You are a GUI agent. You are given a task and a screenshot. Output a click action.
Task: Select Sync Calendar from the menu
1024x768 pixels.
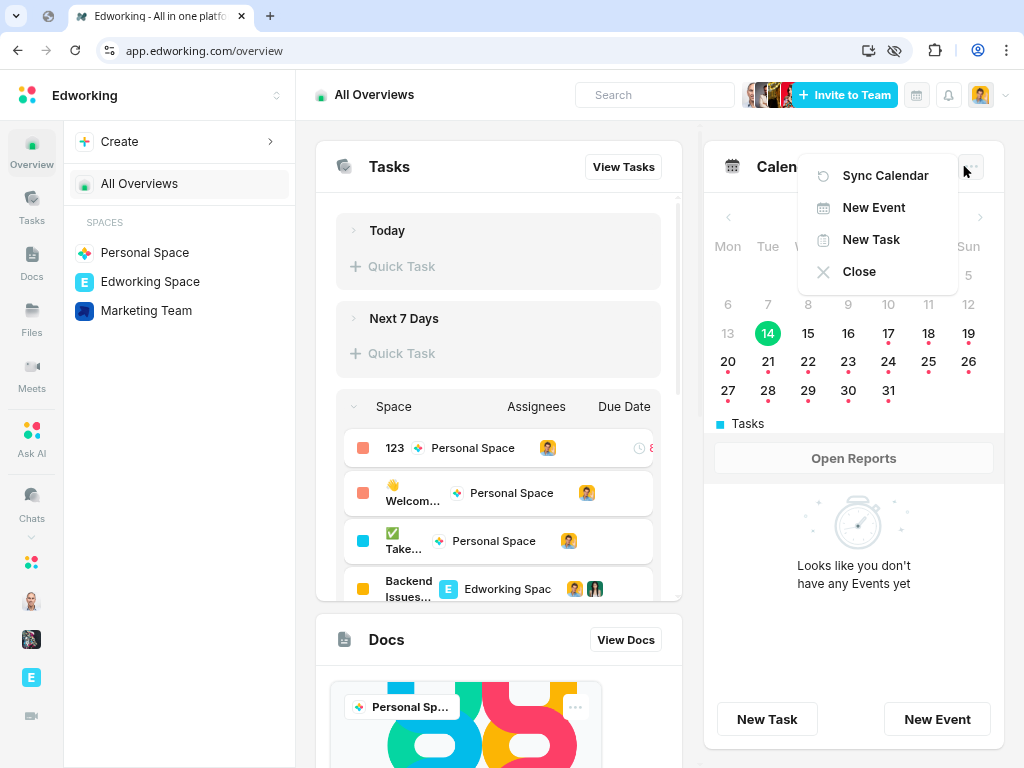pos(885,176)
